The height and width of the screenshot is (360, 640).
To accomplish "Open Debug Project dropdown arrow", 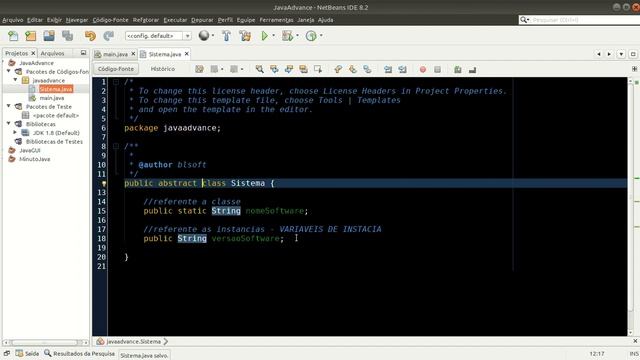I will [x=297, y=36].
